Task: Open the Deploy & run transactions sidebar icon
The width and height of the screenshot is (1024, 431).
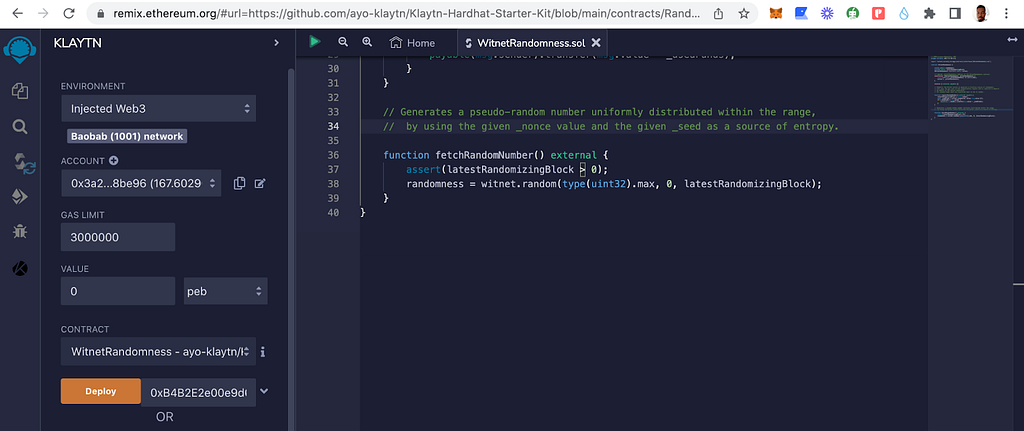Action: pos(20,197)
